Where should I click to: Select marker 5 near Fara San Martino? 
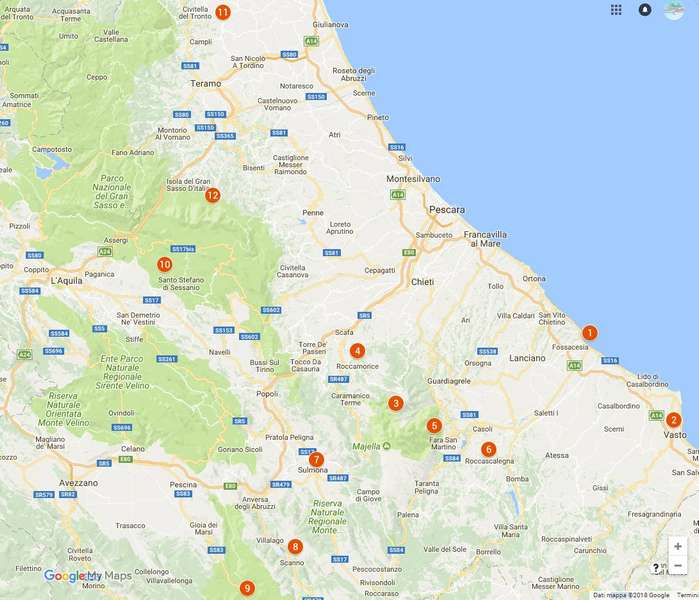(x=434, y=426)
